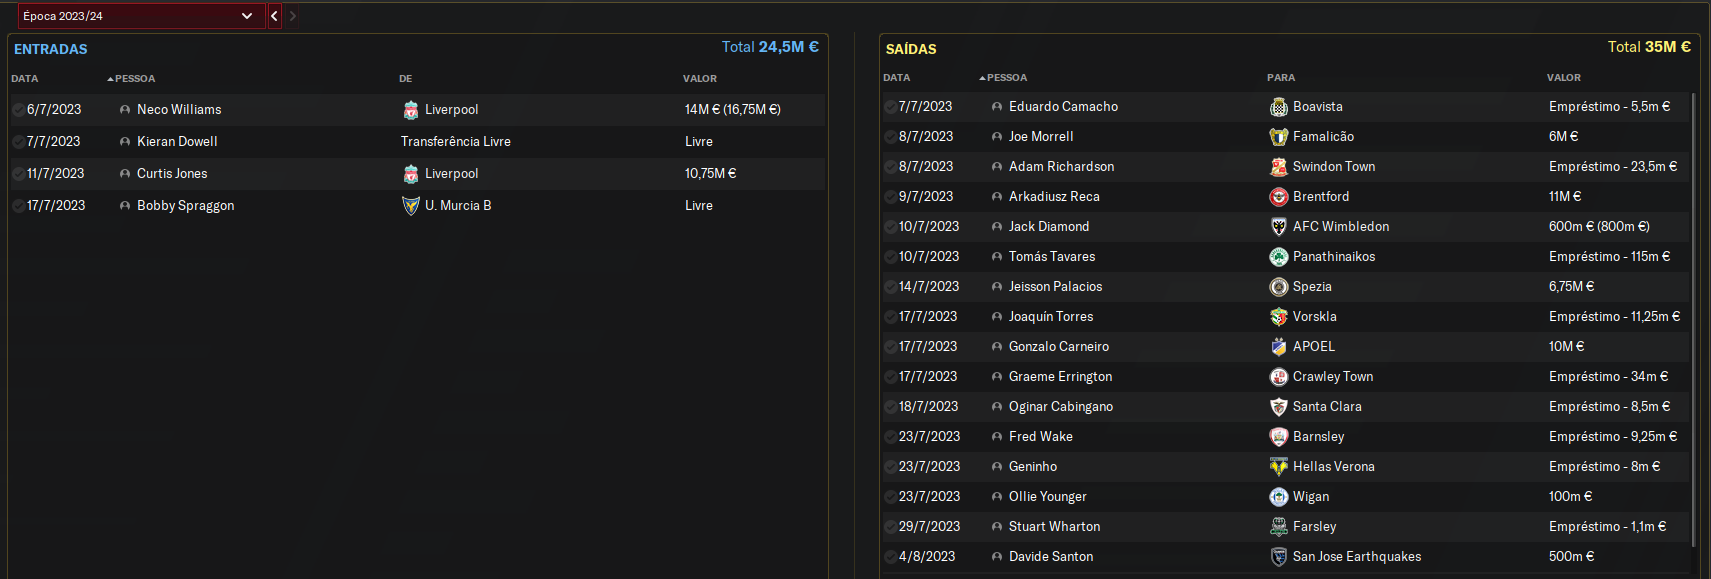Click the Crawley Town club badge

click(x=1278, y=377)
